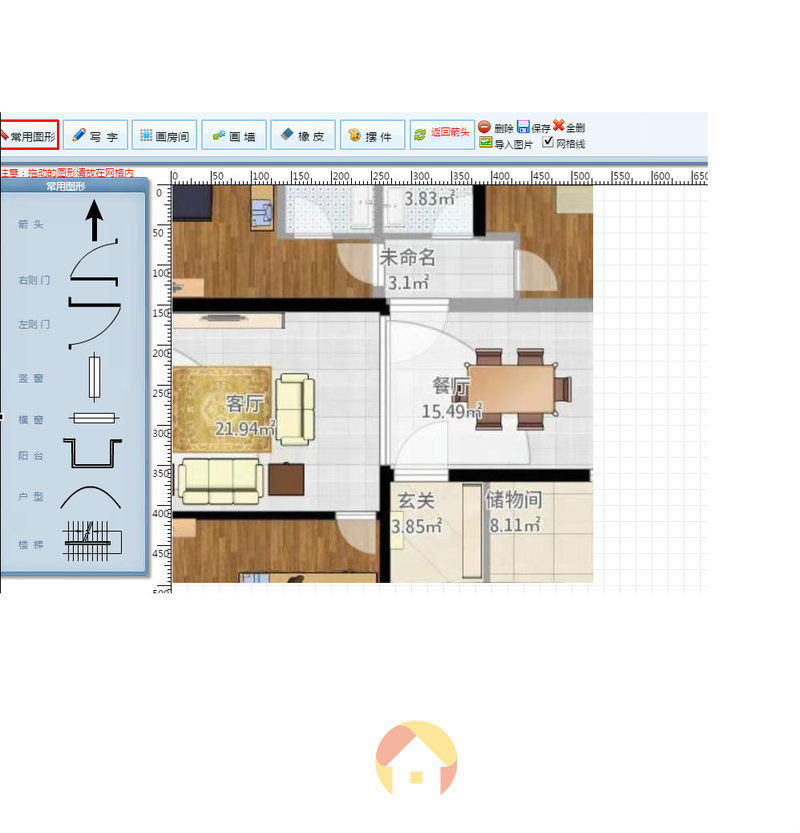Select the 写字 text tool
Screen dimensions: 800x833
coord(95,135)
